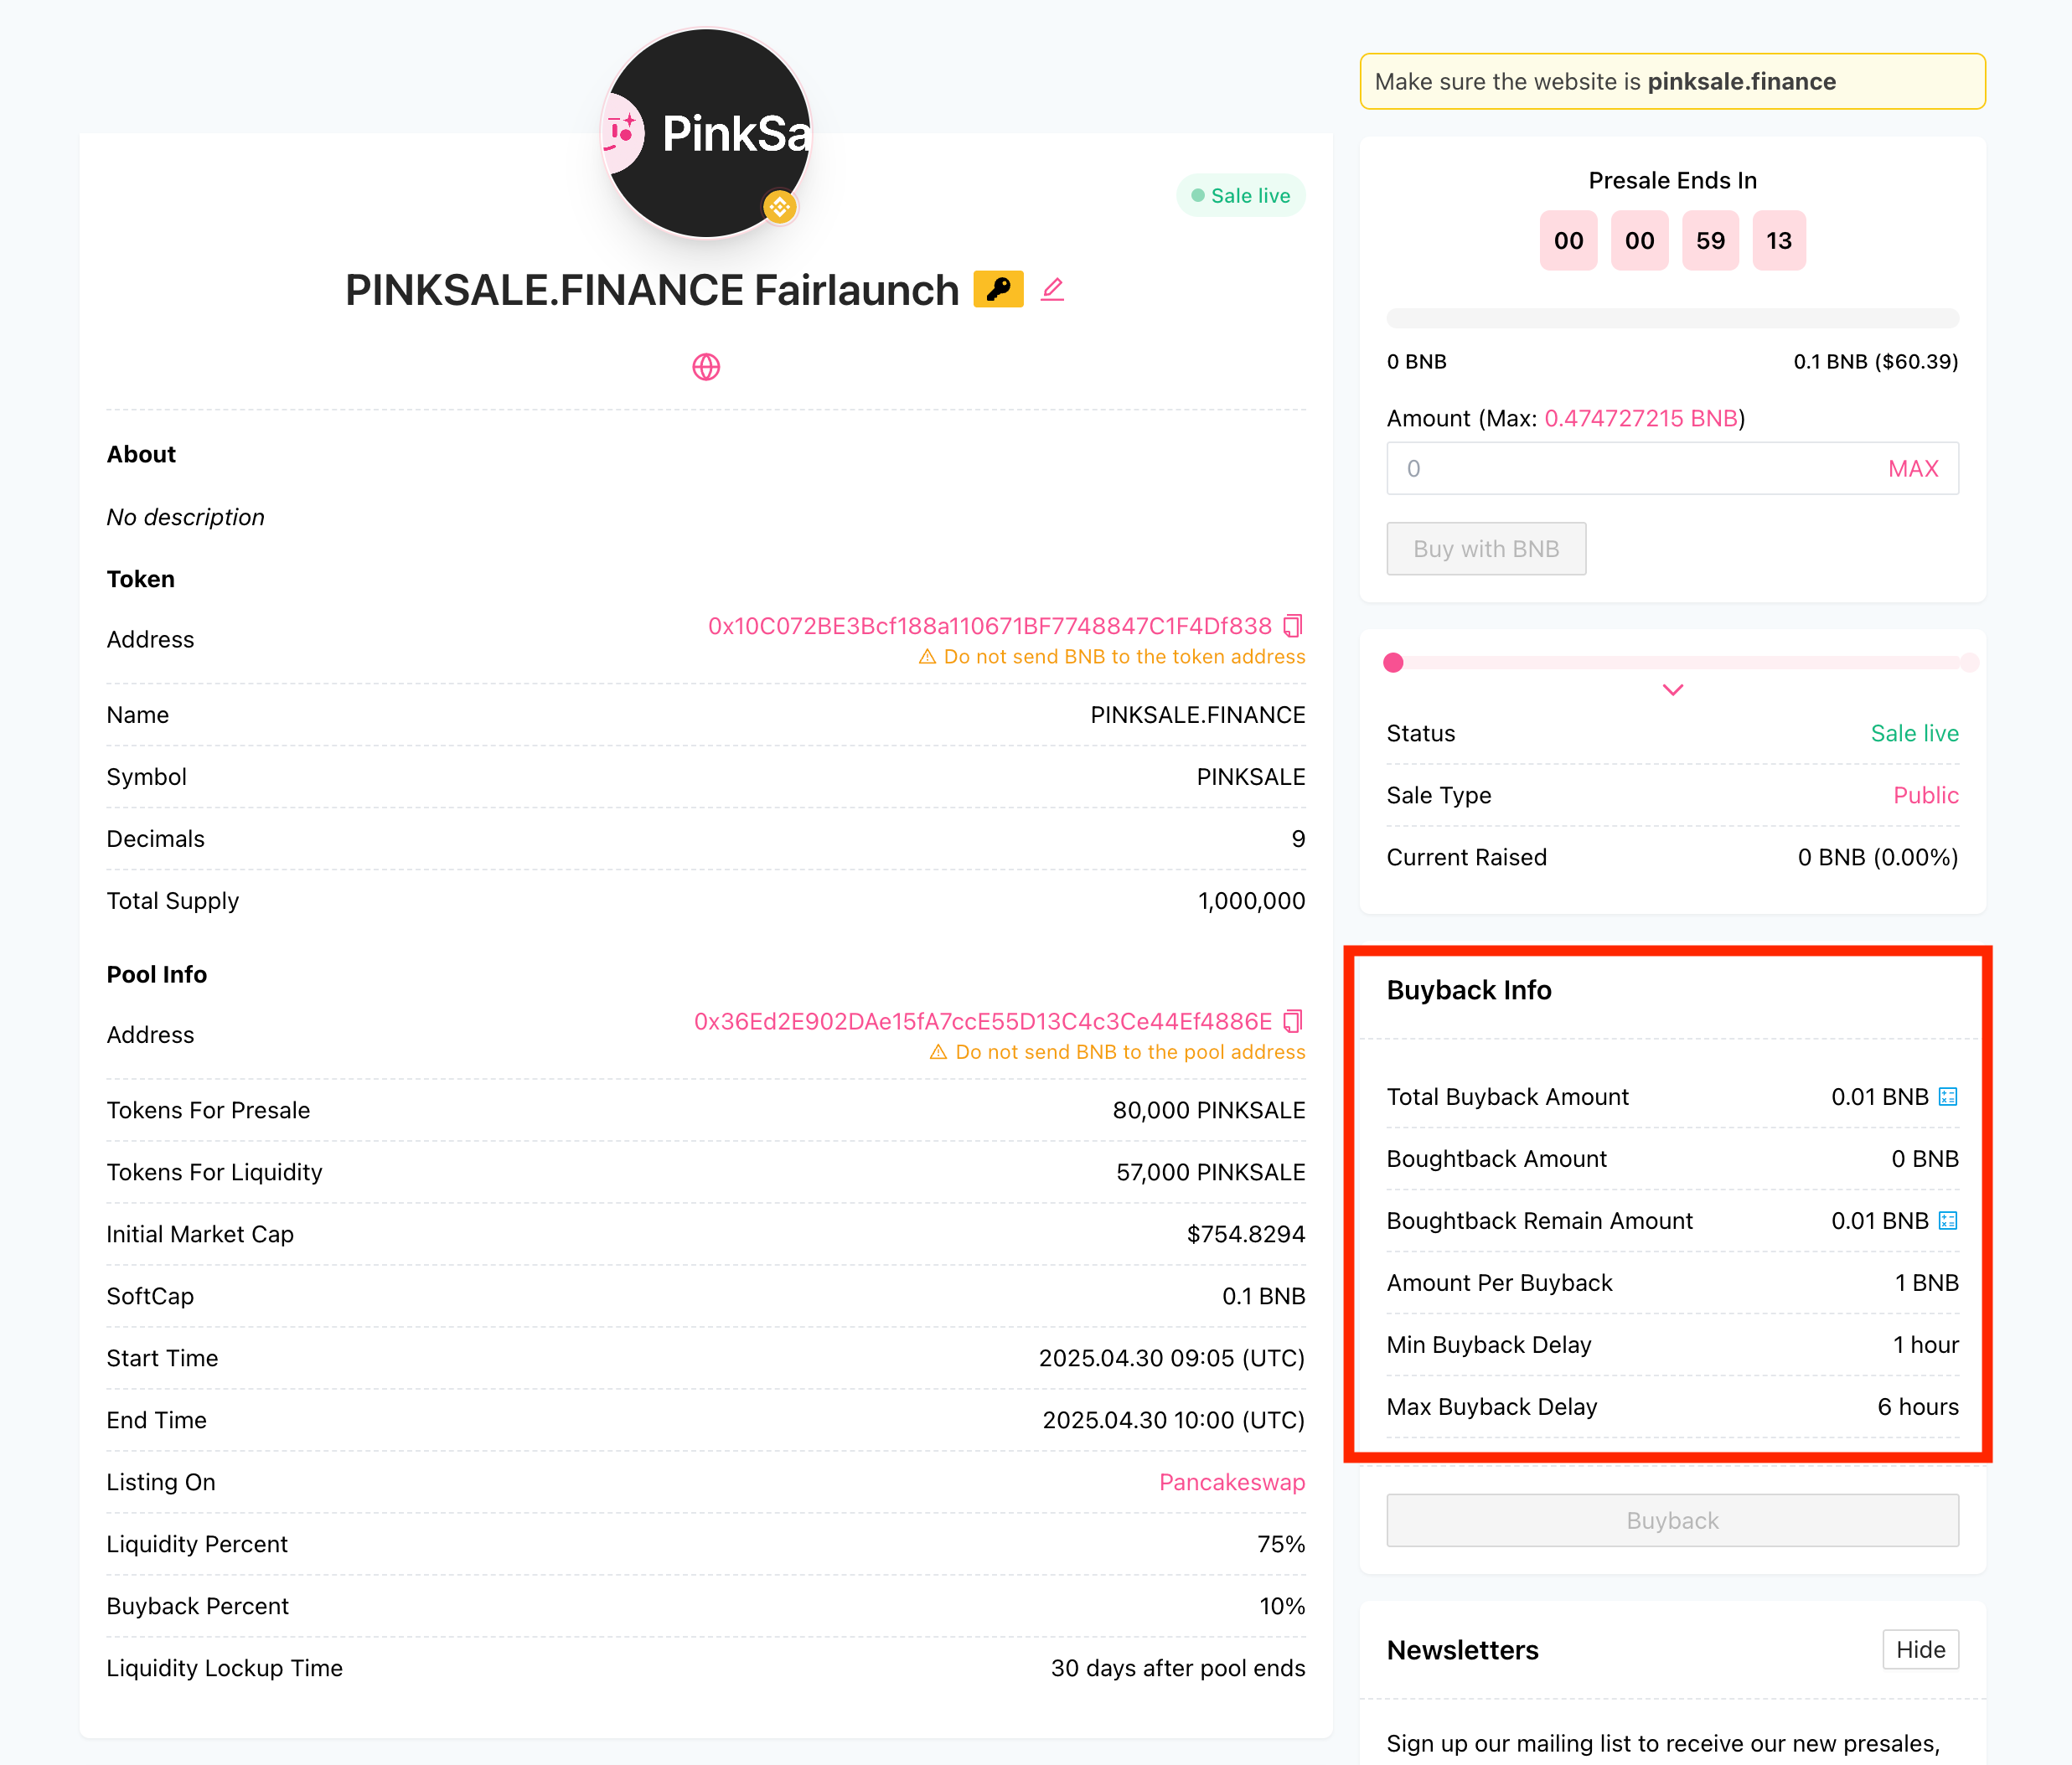Click the Buy with BNB button
The width and height of the screenshot is (2072, 1765).
[1486, 549]
